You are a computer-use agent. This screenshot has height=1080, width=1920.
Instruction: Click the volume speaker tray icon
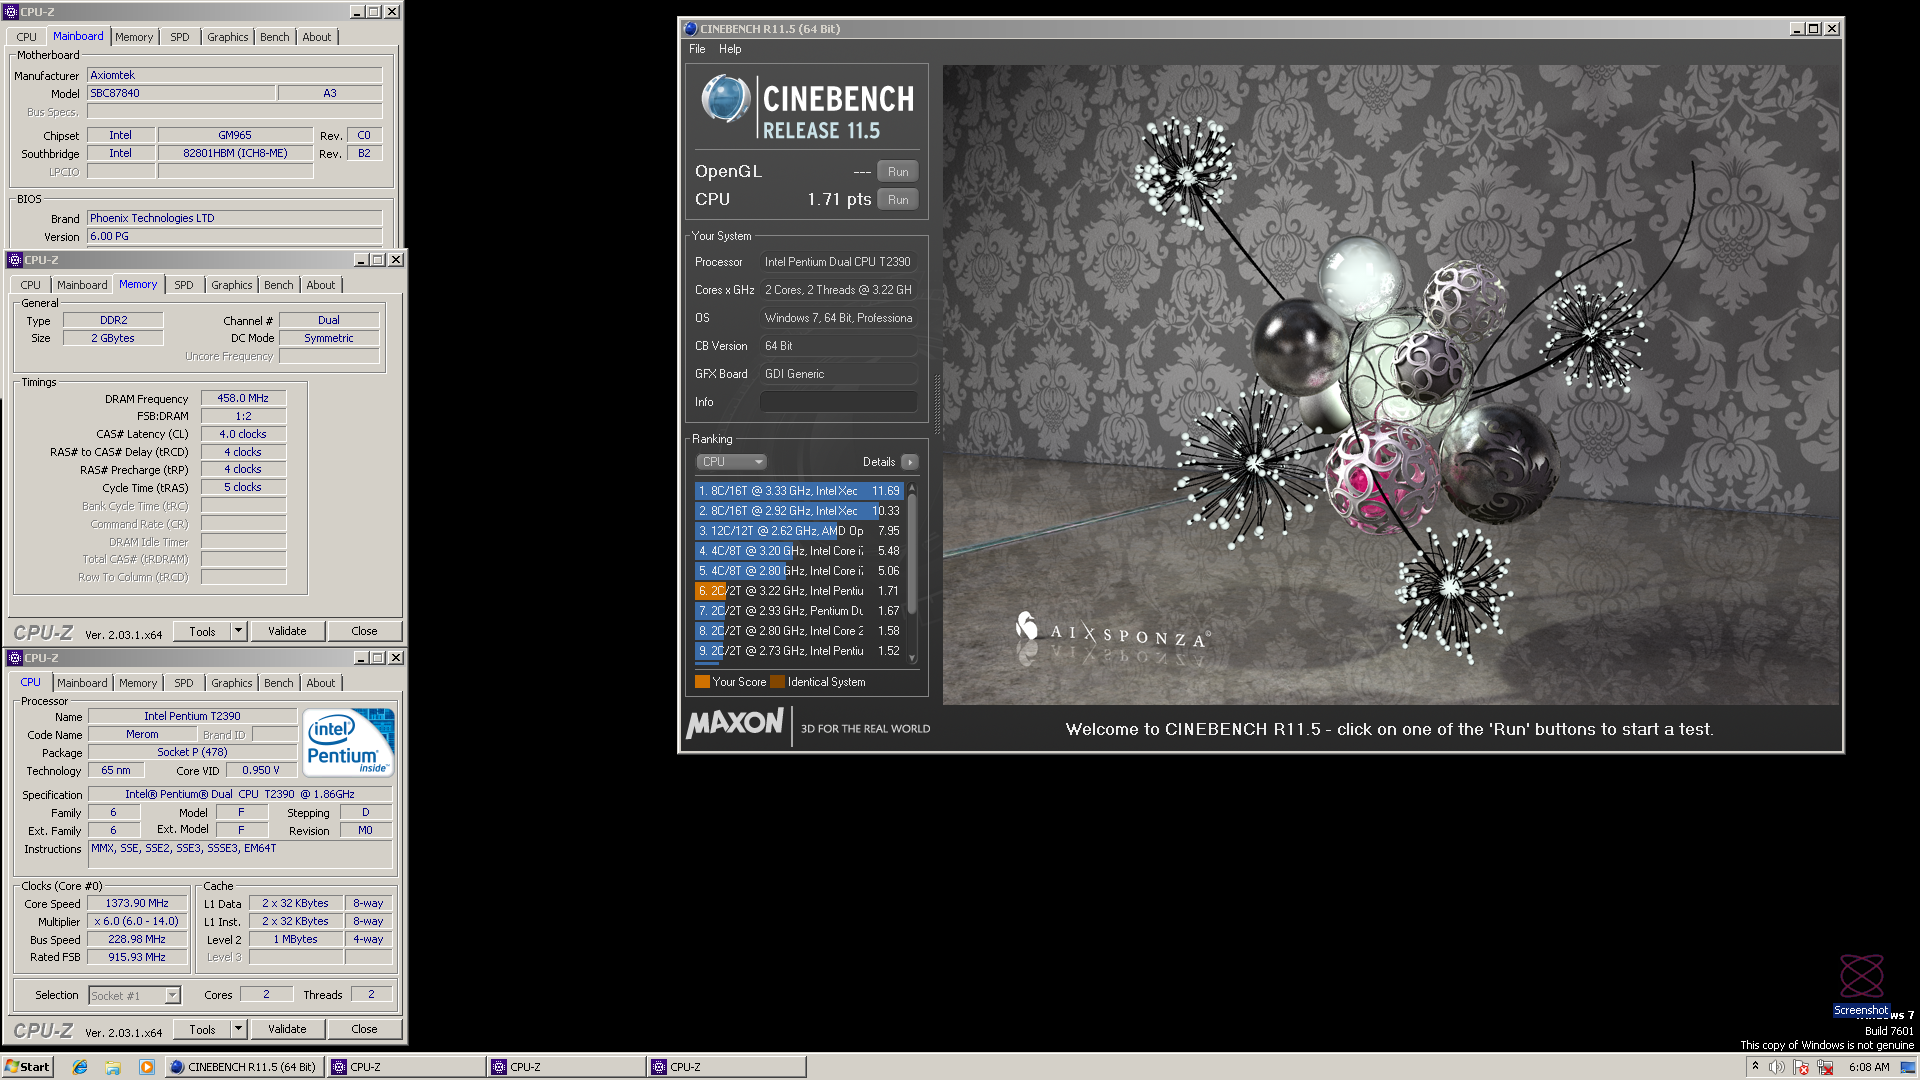coord(1777,1067)
